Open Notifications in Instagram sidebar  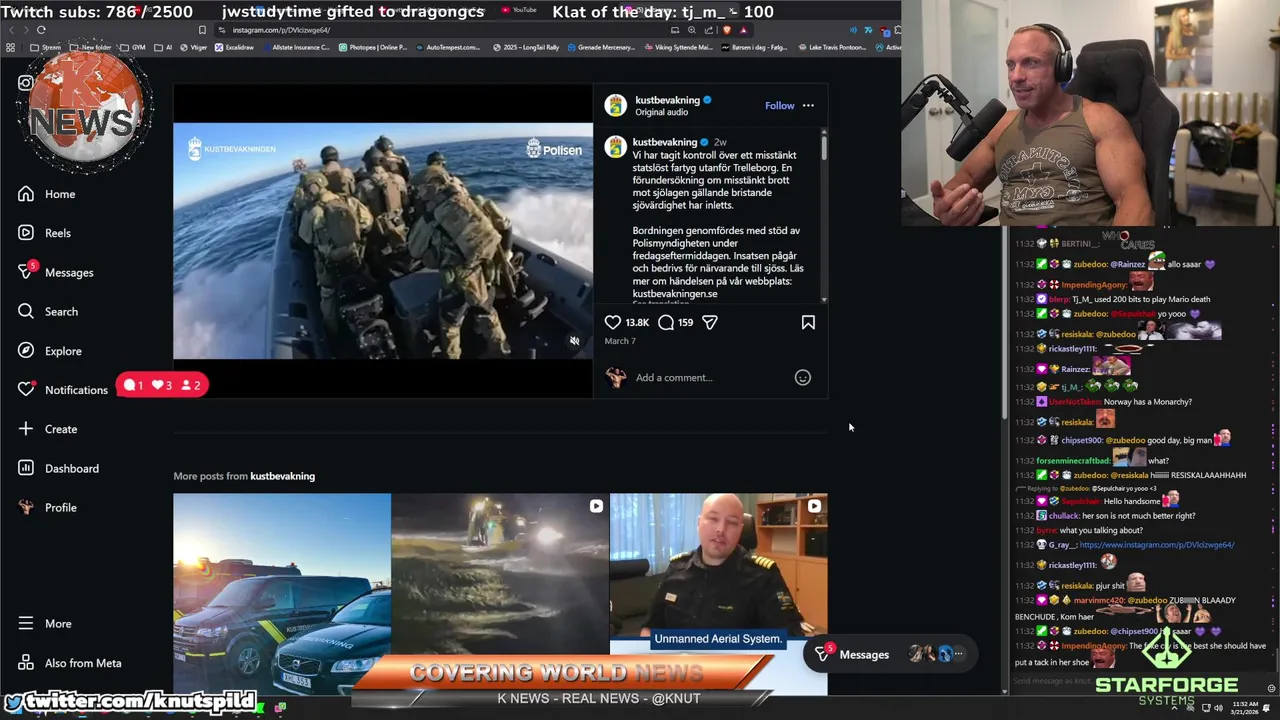point(63,390)
